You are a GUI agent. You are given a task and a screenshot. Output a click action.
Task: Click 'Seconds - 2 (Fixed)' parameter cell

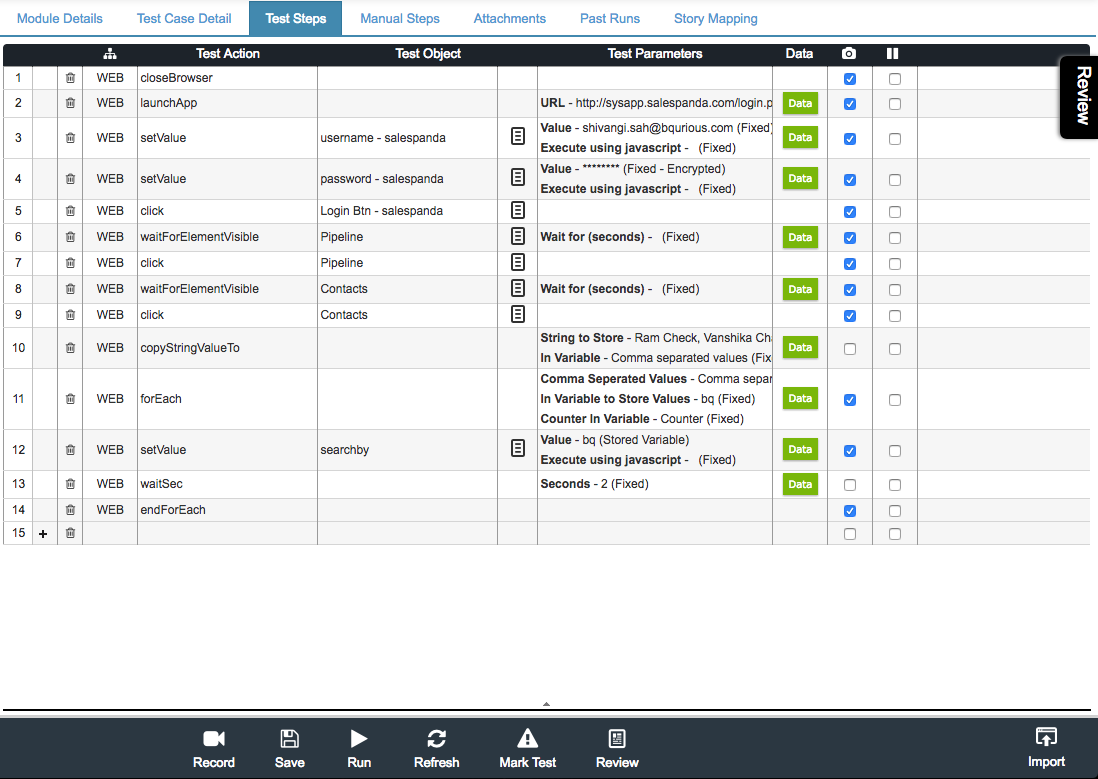655,484
